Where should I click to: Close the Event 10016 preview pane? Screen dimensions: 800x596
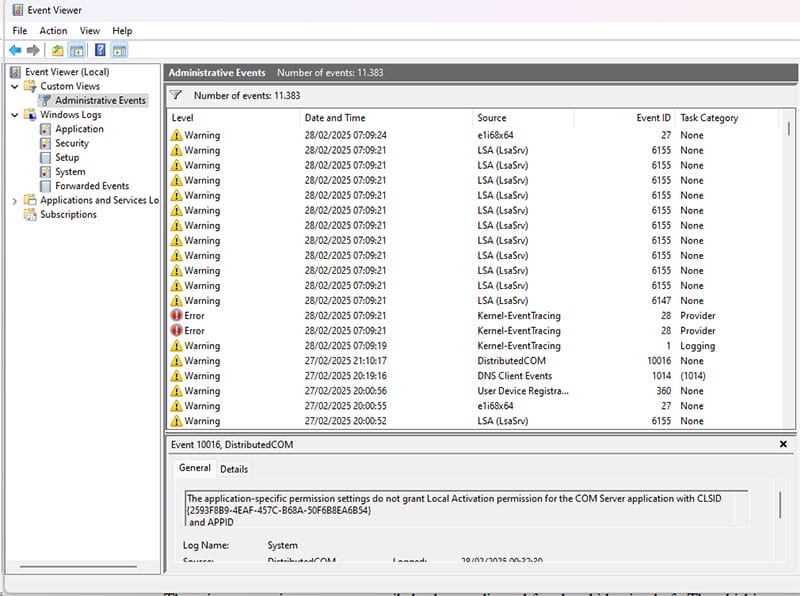784,444
